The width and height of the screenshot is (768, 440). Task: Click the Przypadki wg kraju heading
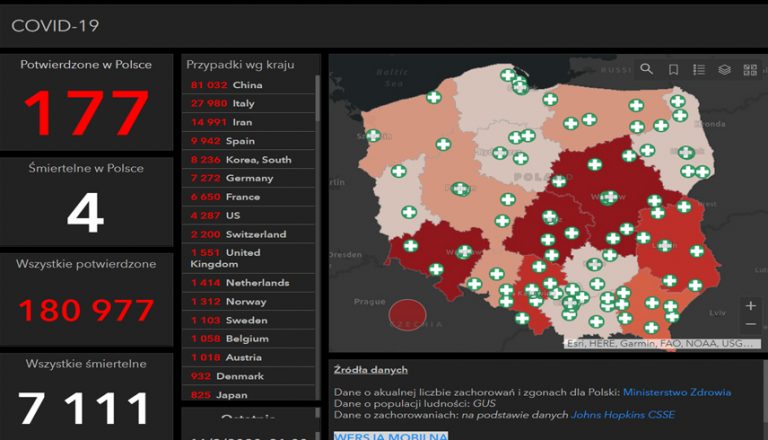(240, 65)
